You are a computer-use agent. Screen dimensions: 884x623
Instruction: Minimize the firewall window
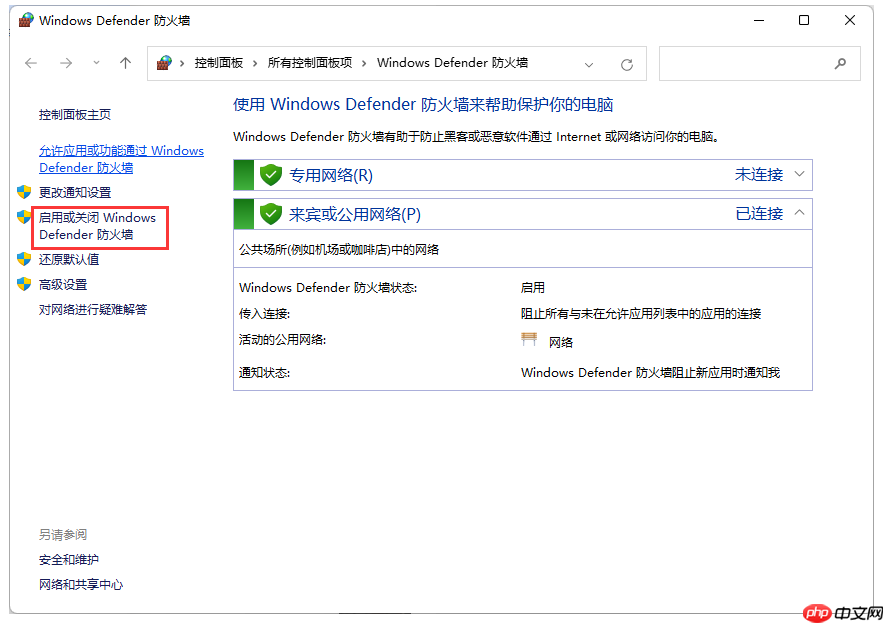coord(759,20)
